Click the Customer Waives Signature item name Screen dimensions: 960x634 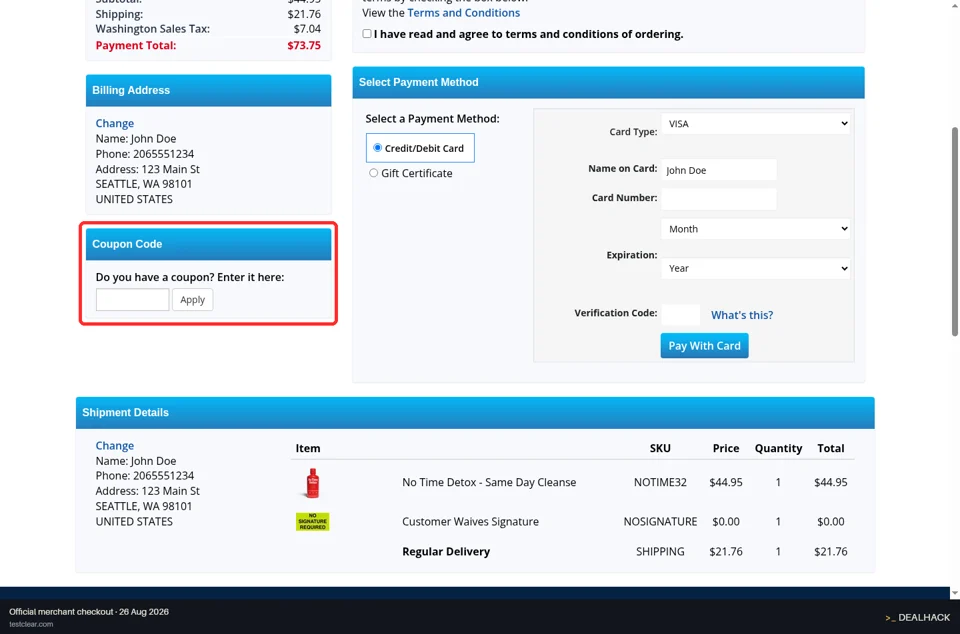470,521
